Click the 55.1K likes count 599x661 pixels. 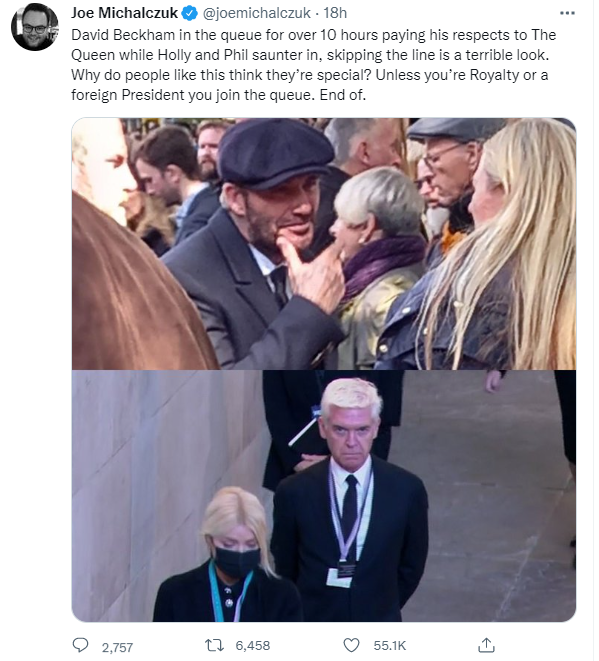(x=389, y=645)
